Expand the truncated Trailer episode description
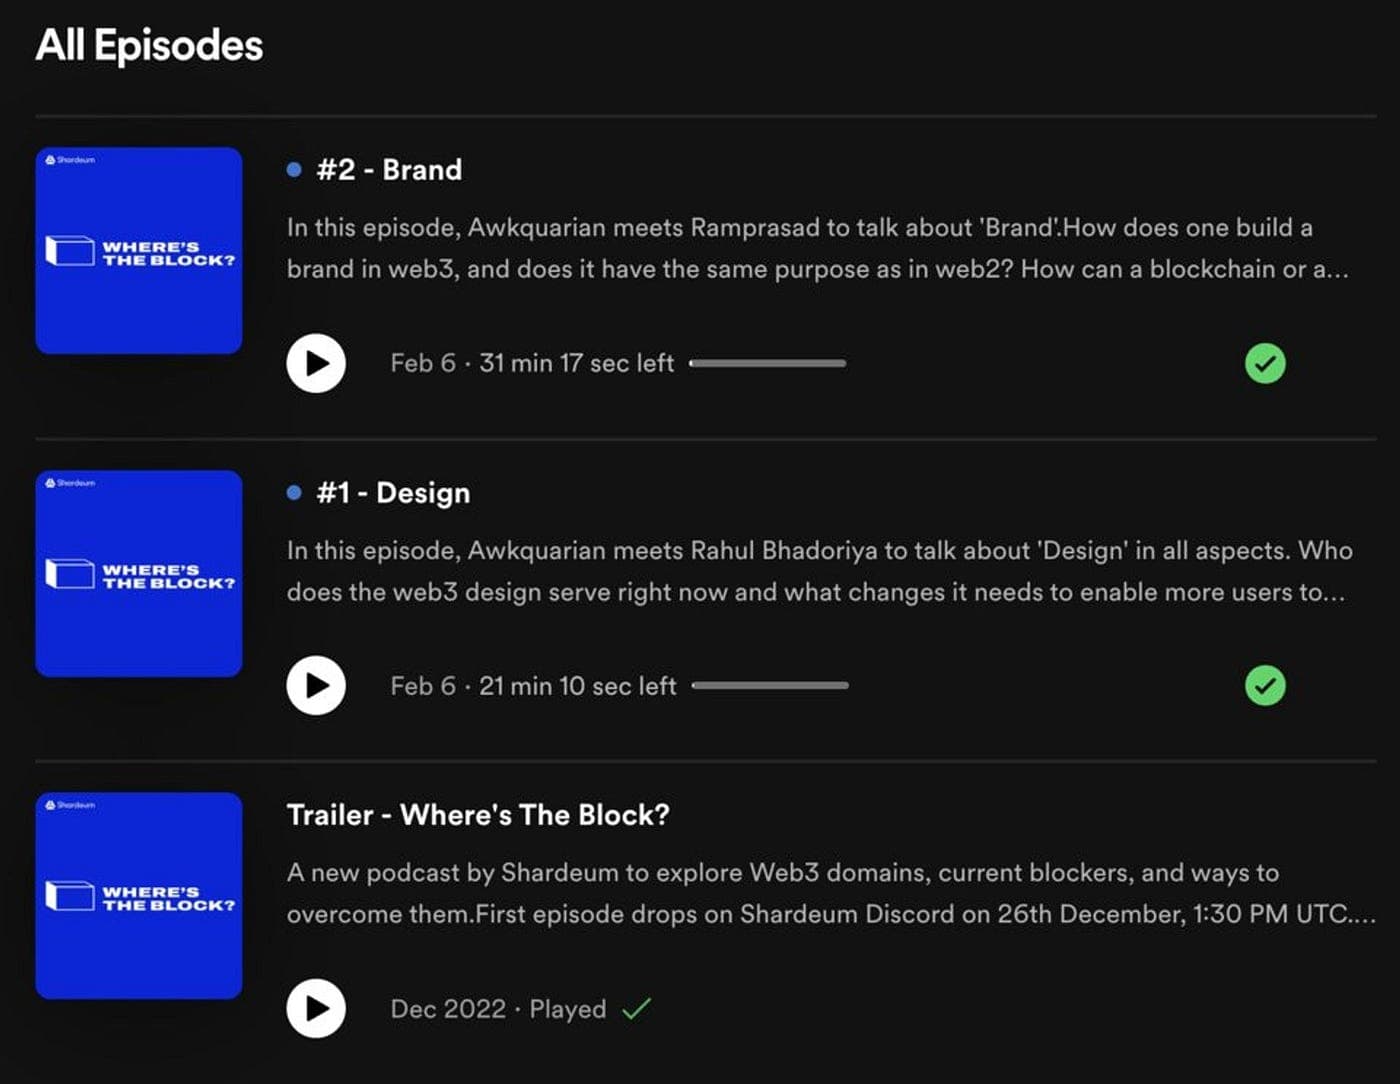 [x=831, y=893]
